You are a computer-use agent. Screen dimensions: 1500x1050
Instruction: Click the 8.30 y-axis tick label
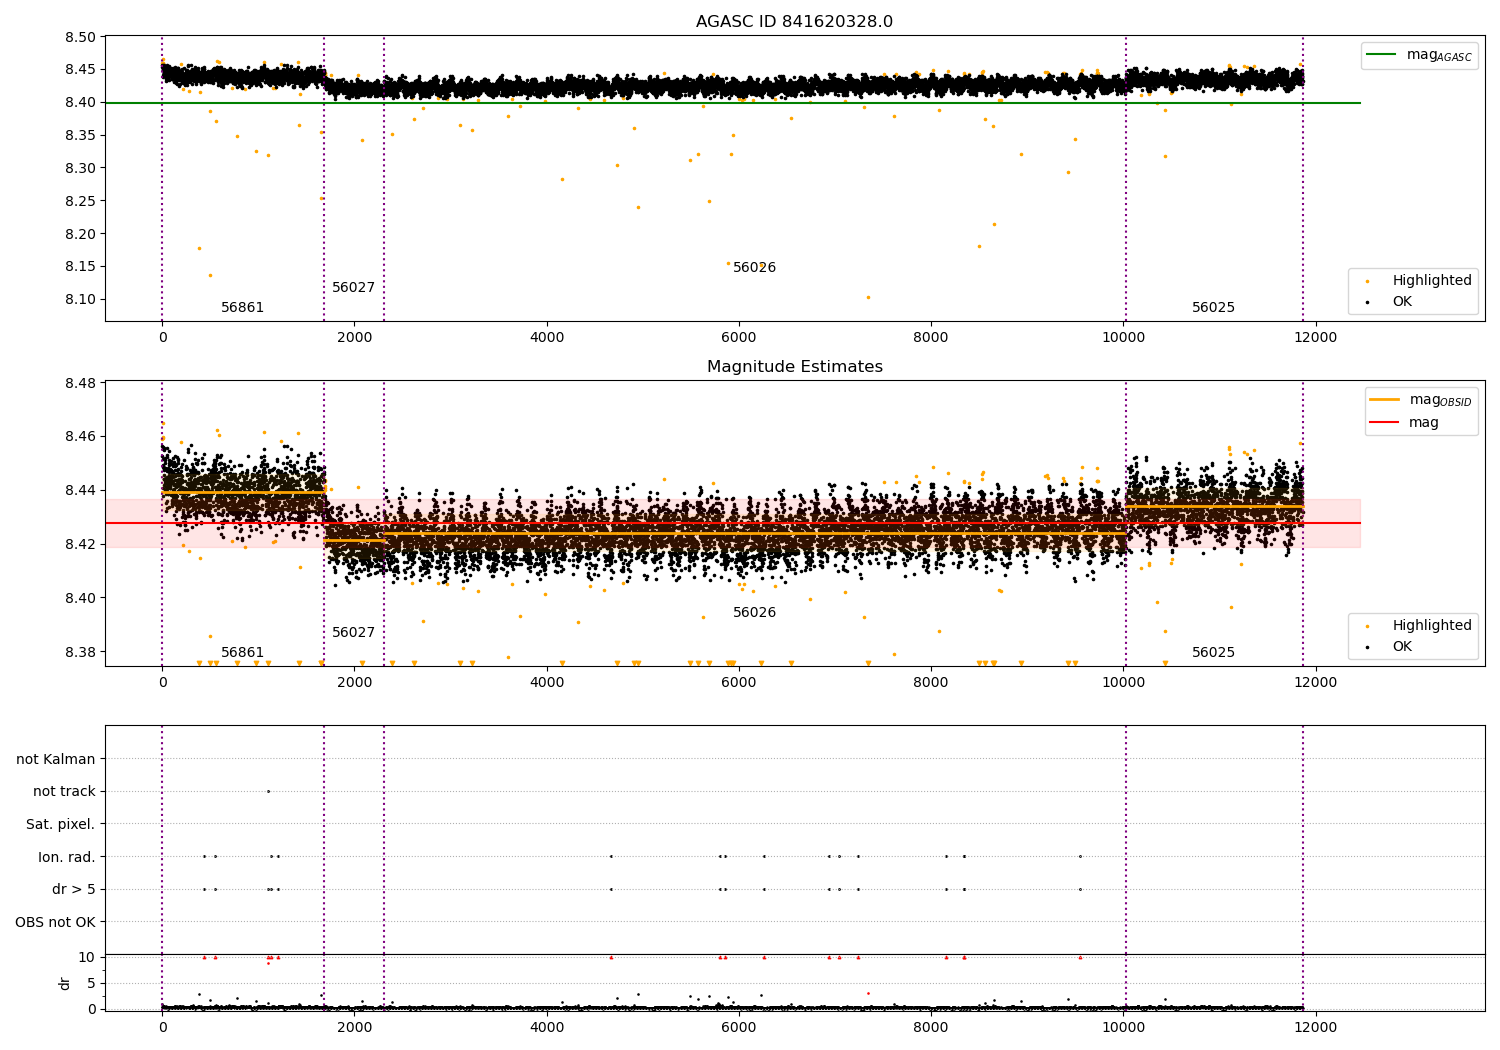click(x=80, y=169)
